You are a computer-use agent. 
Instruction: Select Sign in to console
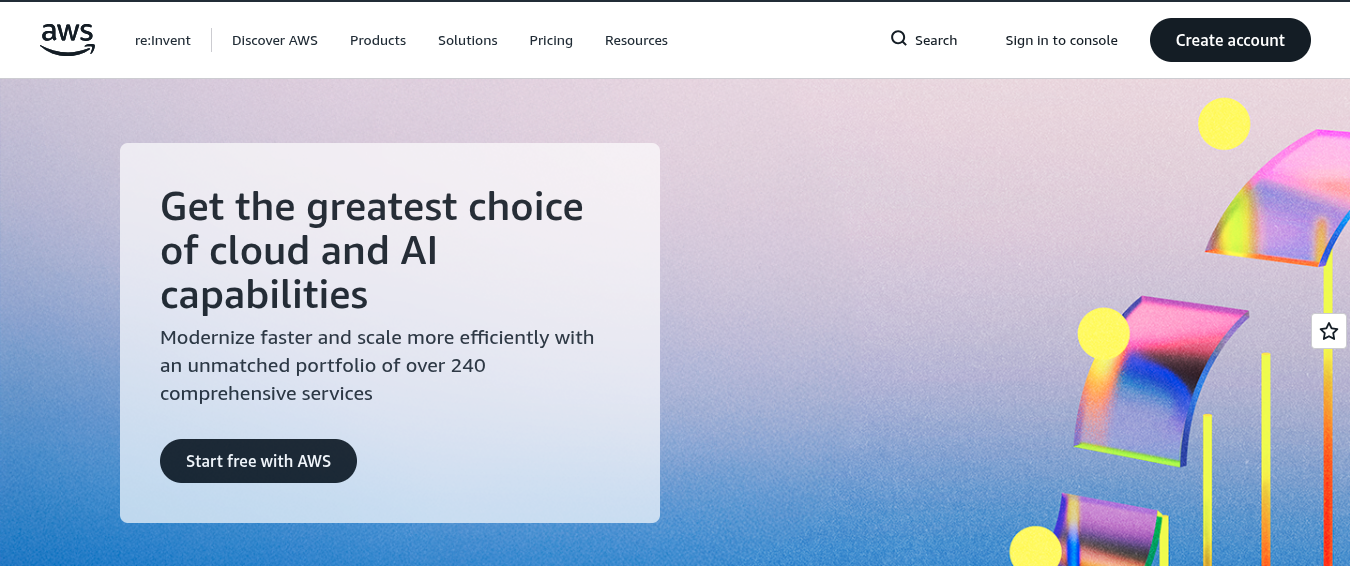pyautogui.click(x=1061, y=41)
